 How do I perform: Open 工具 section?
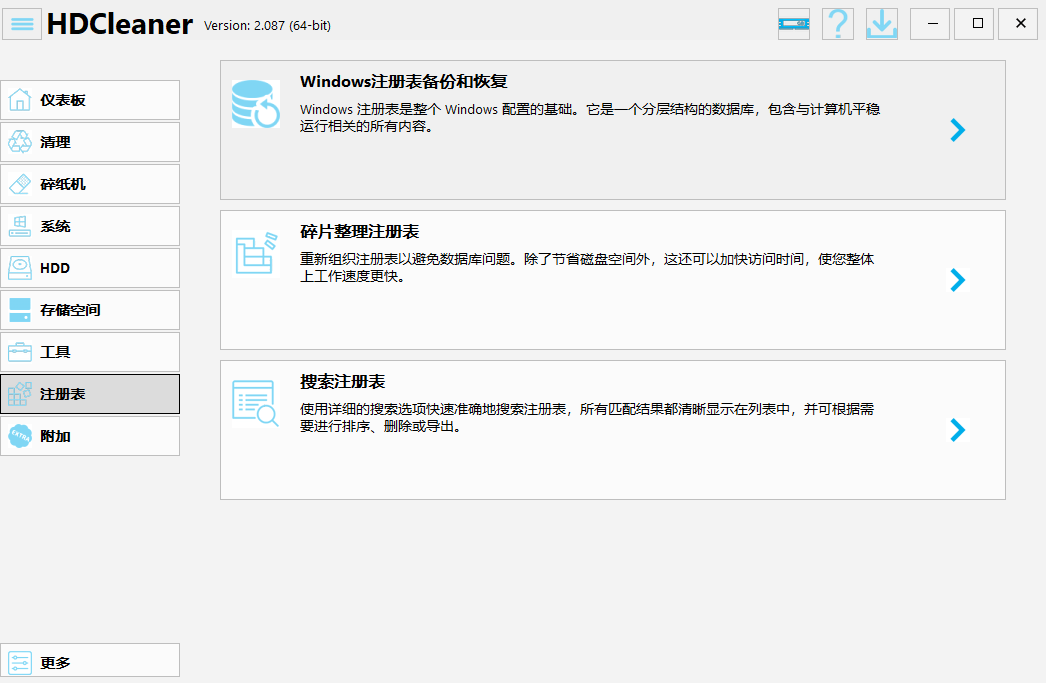(90, 352)
